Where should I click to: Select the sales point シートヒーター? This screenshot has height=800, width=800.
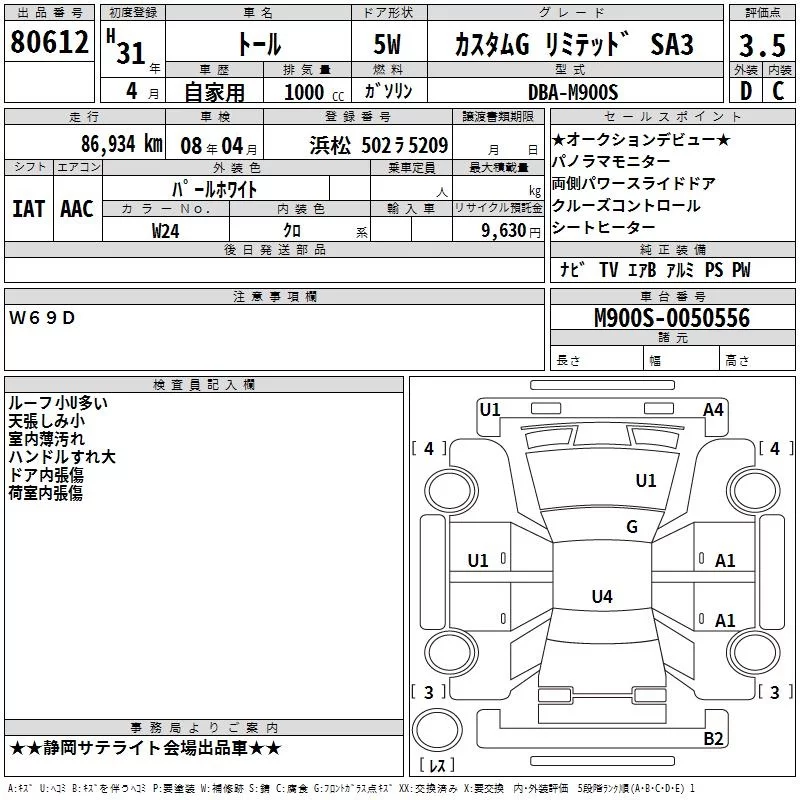(604, 228)
